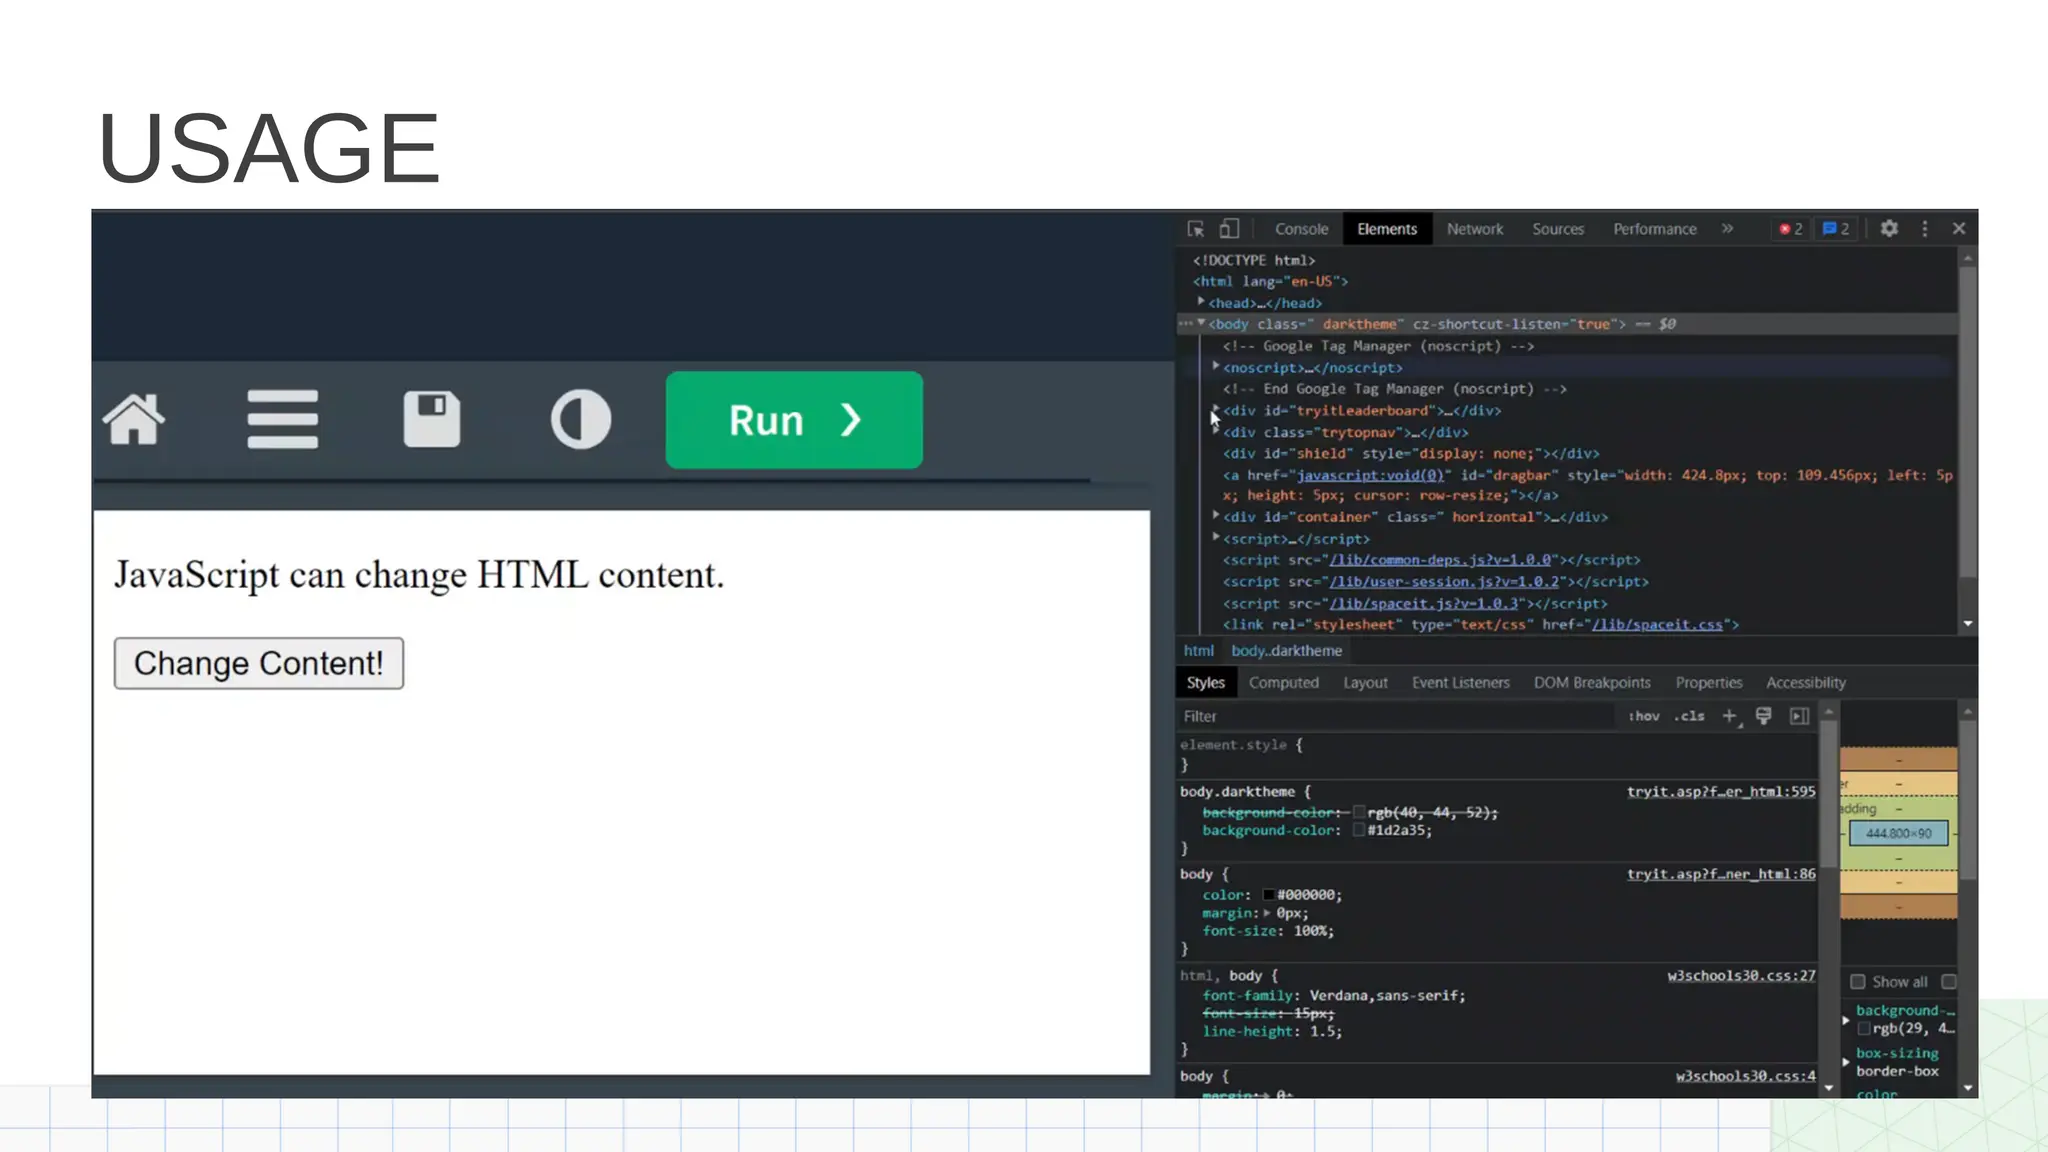Click the W3Schools home icon
The image size is (2048, 1152).
point(134,420)
